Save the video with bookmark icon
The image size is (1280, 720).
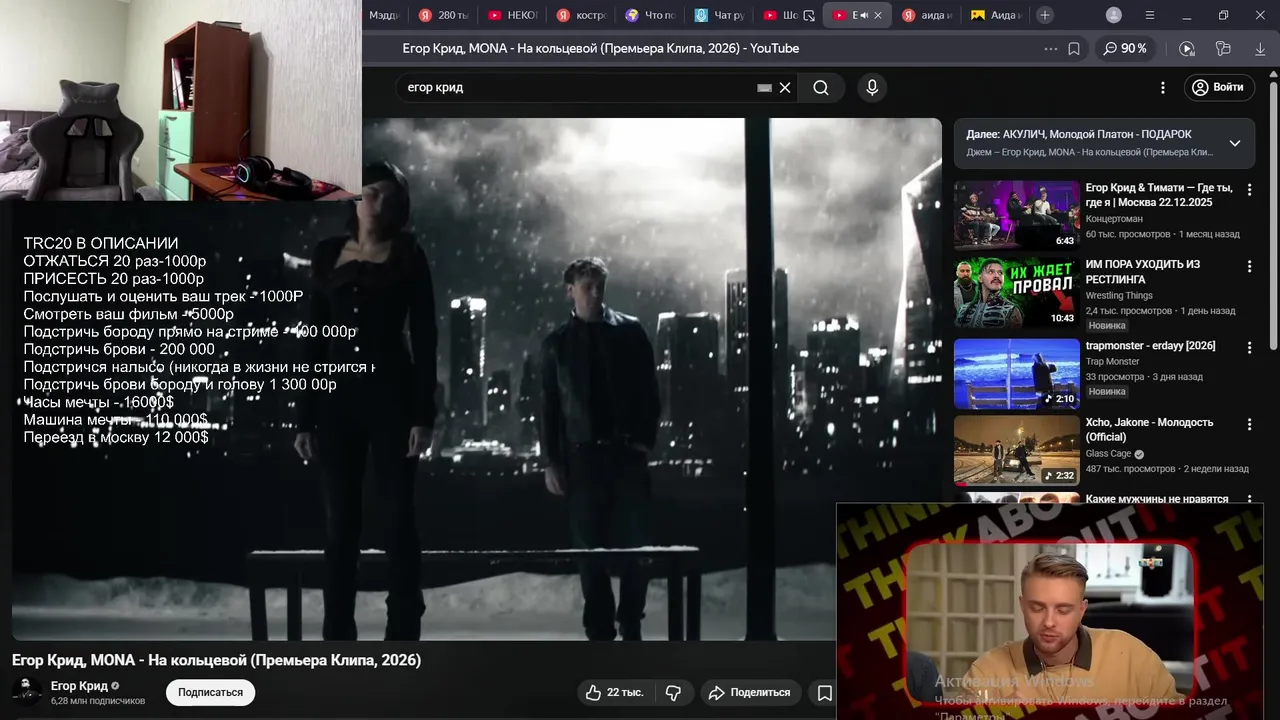(824, 692)
